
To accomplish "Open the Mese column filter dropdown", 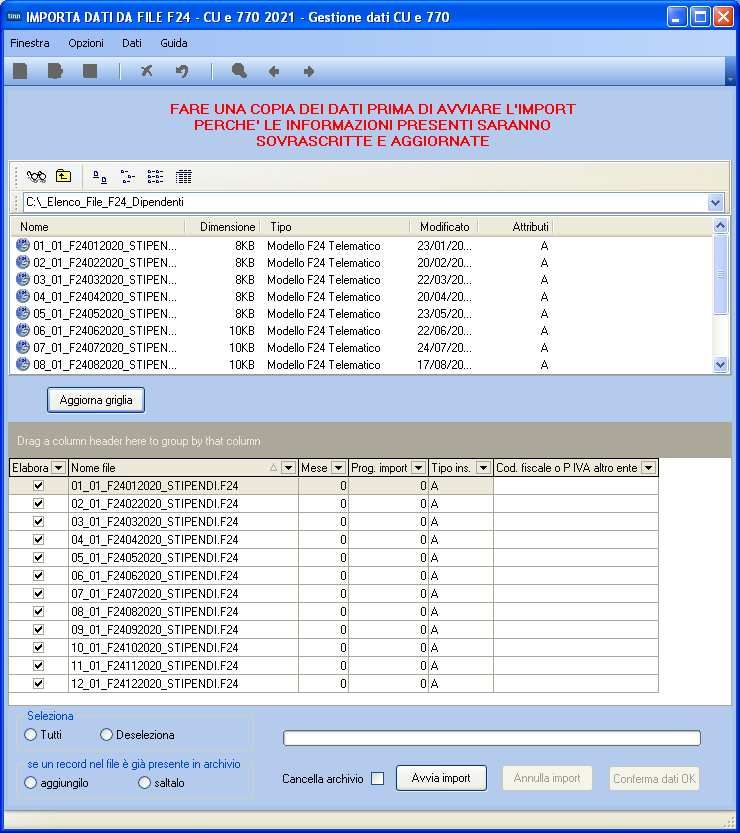I will 337,468.
